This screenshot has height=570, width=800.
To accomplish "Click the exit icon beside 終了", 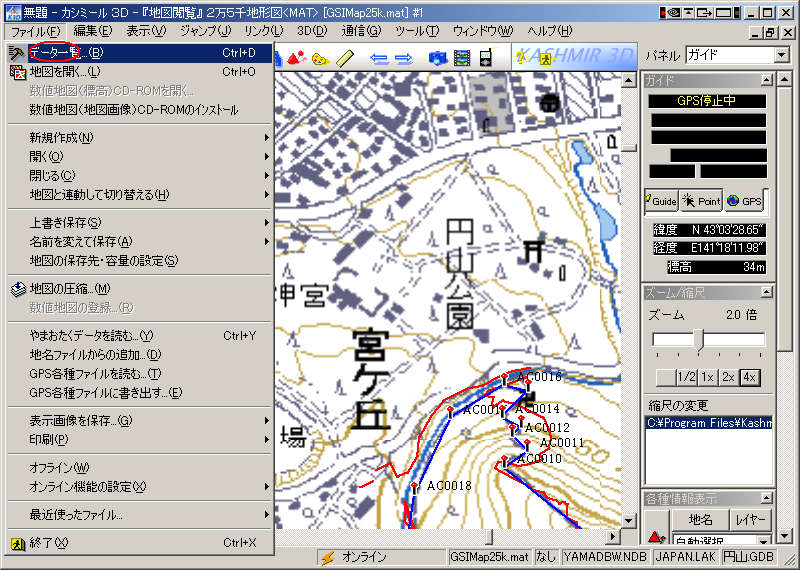I will click(x=18, y=544).
